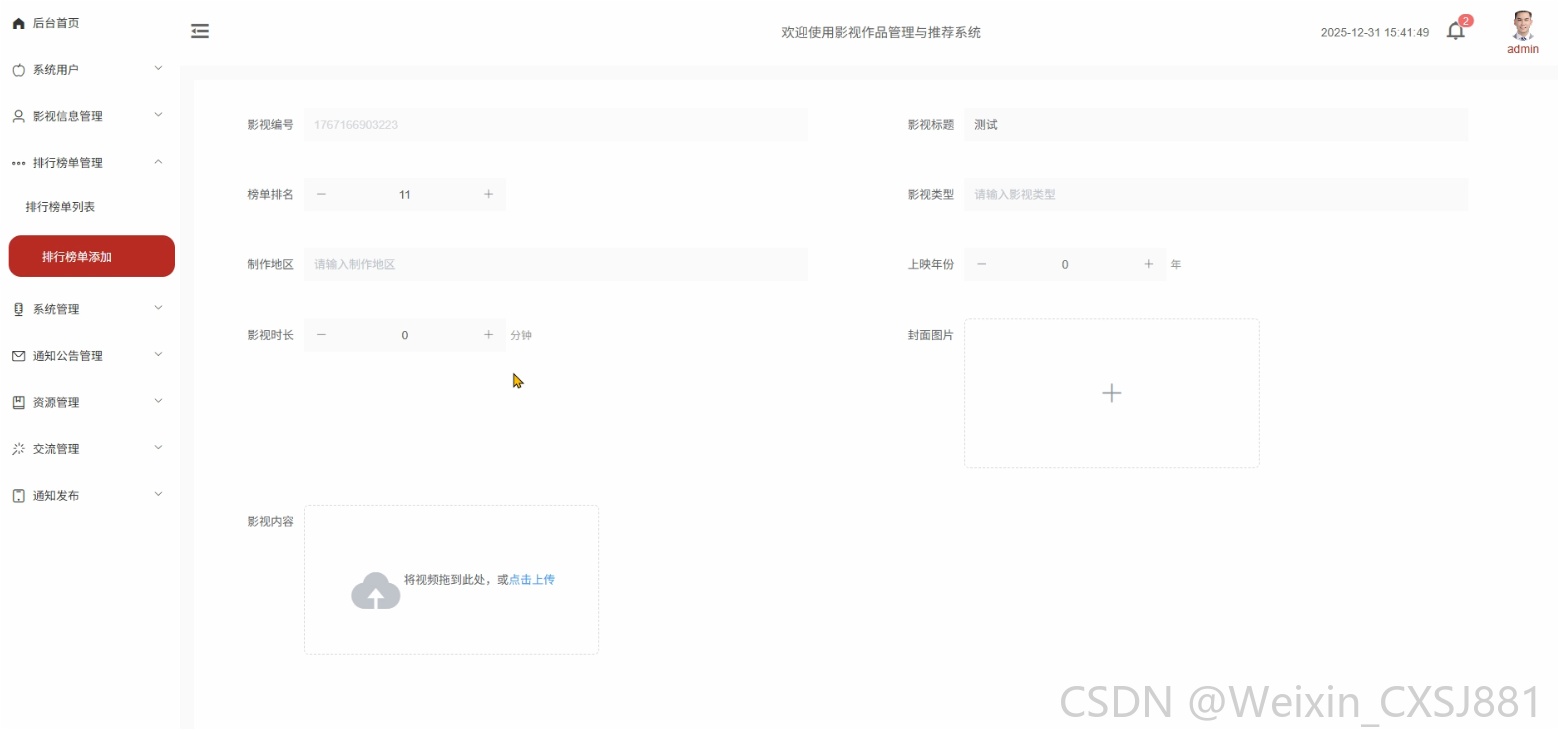This screenshot has height=730, width=1559.
Task: Click the icon beside 系统管理
Action: (18, 310)
